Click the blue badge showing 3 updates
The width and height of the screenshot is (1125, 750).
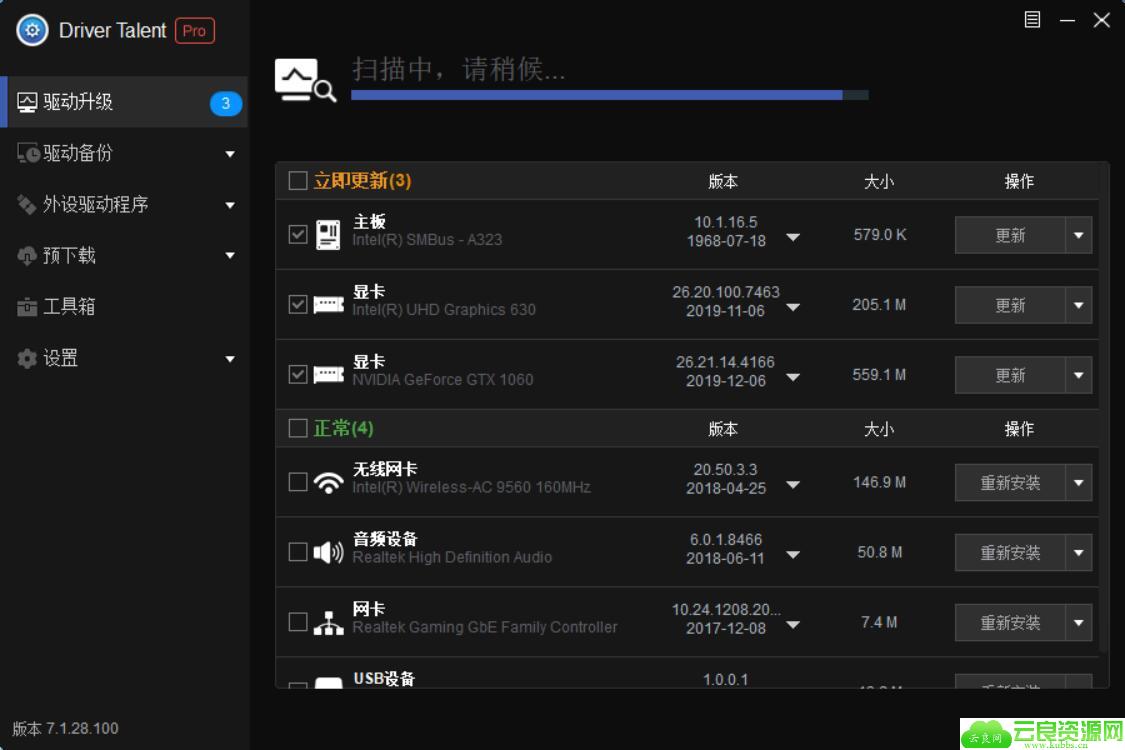225,103
